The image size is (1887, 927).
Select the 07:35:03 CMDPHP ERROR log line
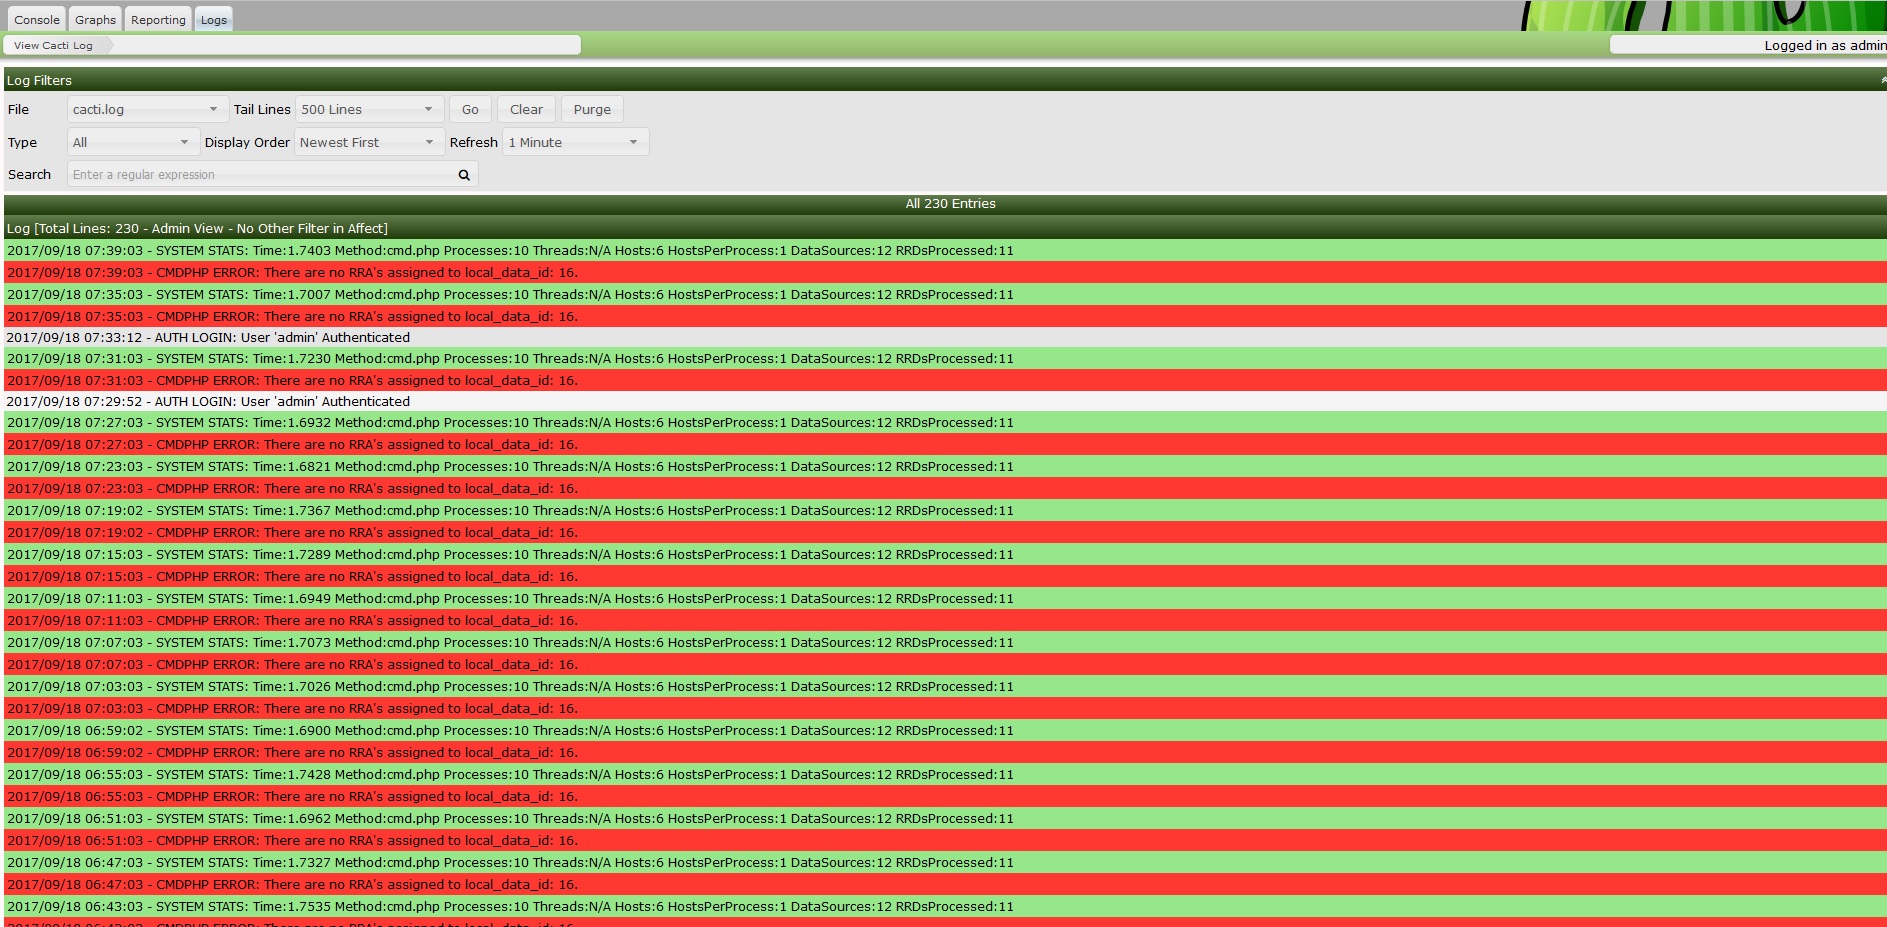pos(945,316)
